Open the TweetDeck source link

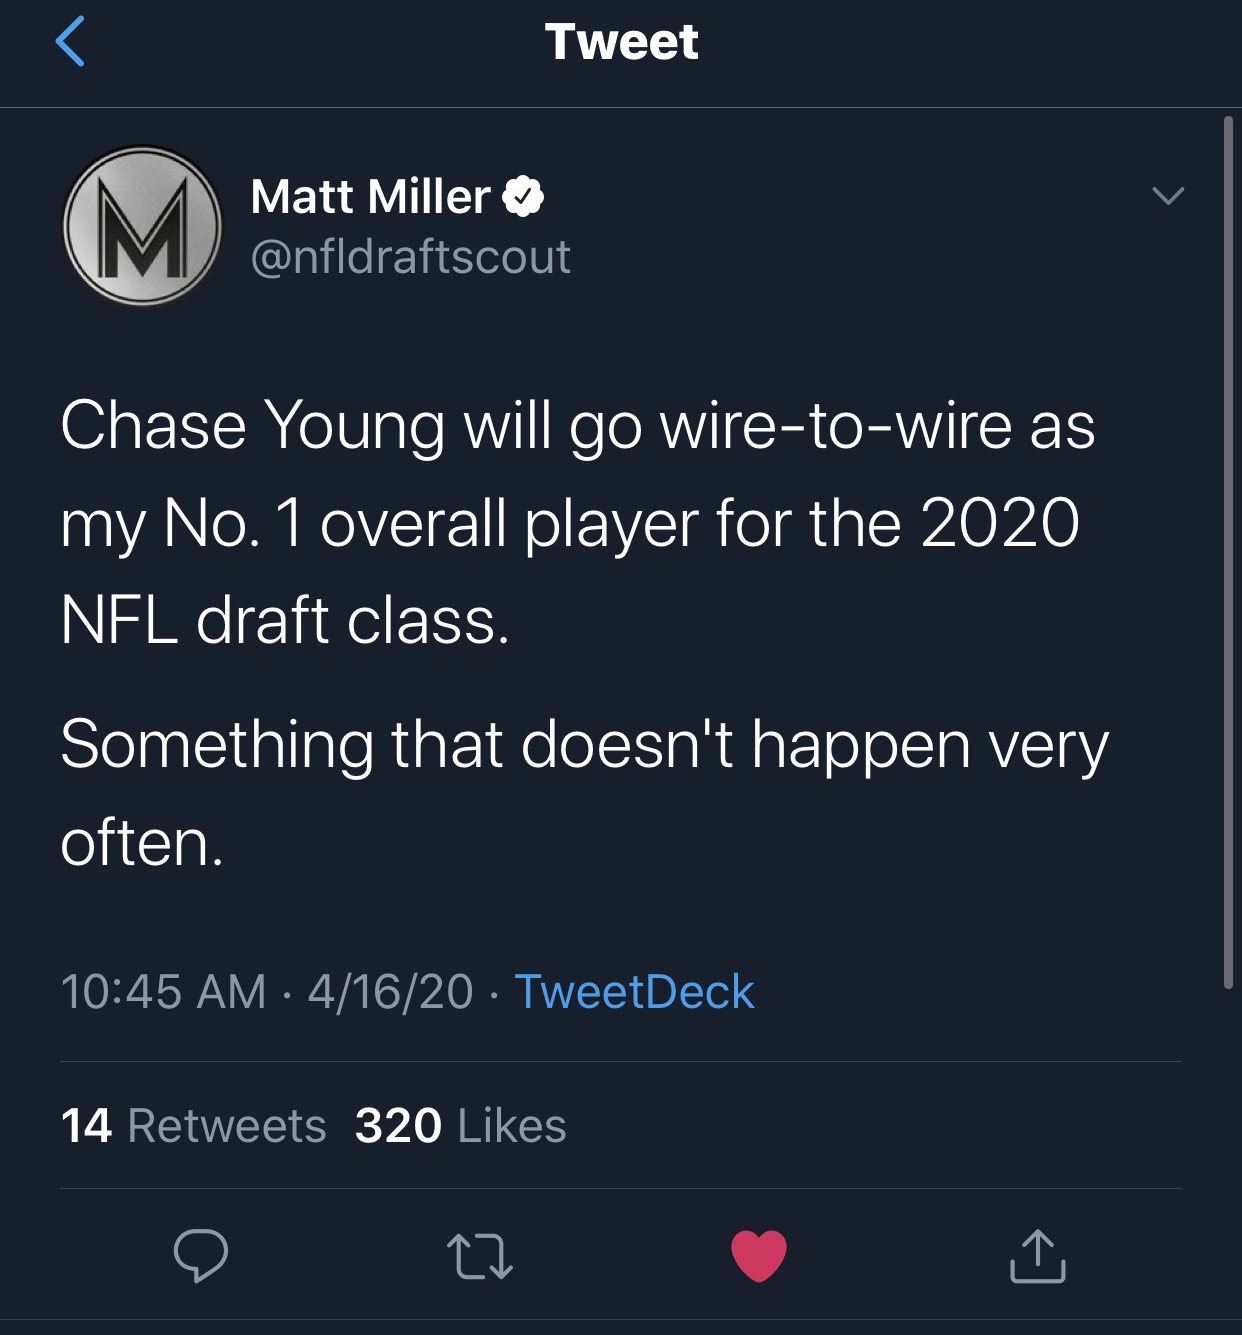pyautogui.click(x=634, y=992)
